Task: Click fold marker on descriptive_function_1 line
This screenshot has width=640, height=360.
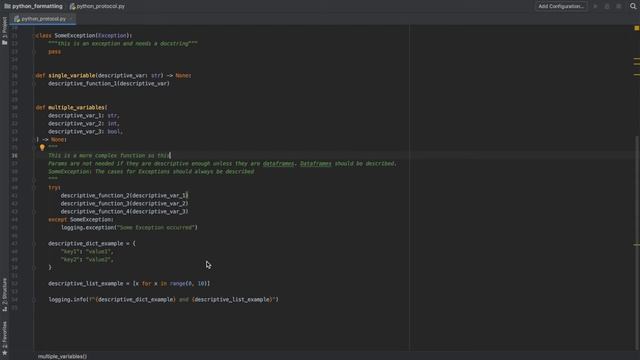Action: 35,84
